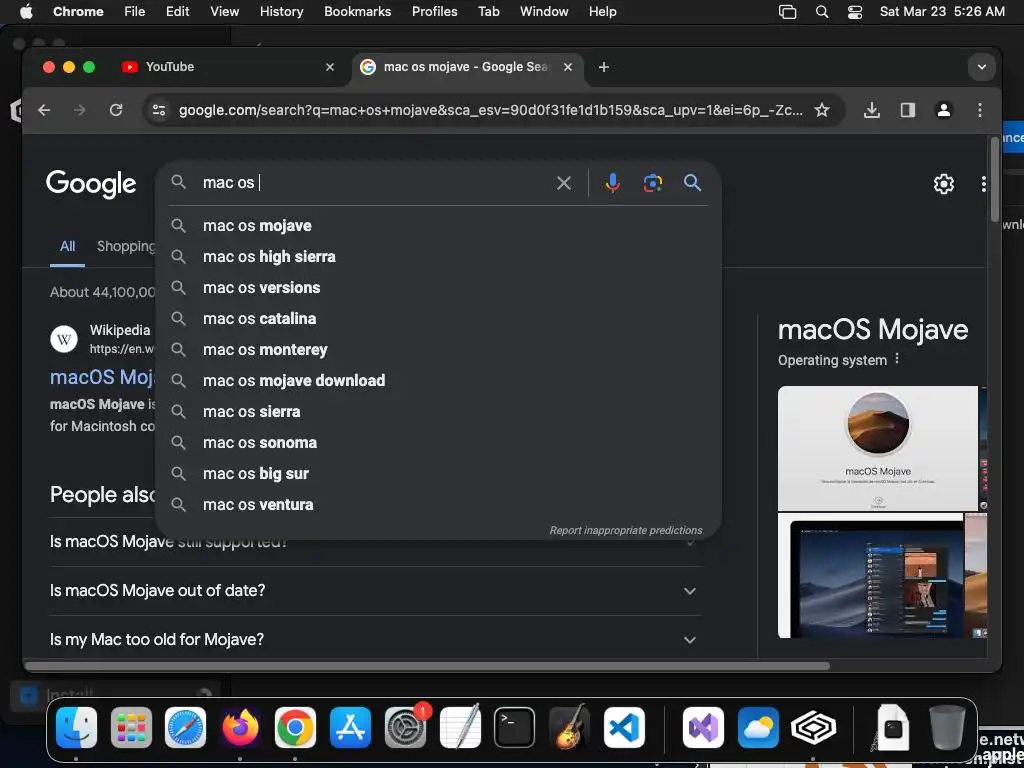Click Report inappropriate predictions link
This screenshot has width=1024, height=768.
pos(626,530)
